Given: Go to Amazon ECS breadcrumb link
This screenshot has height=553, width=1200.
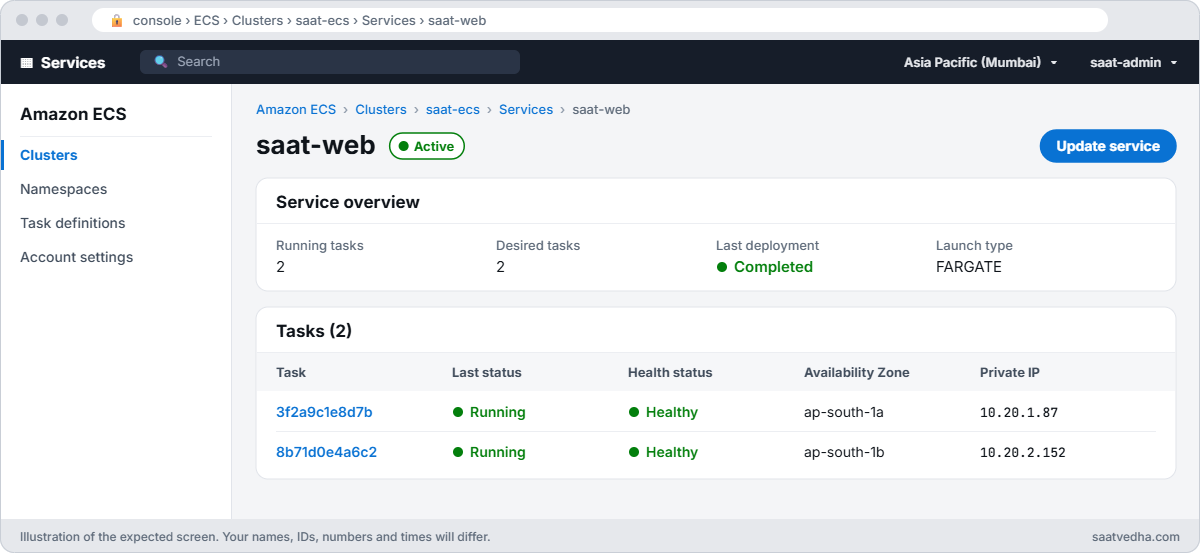Looking at the screenshot, I should (x=296, y=109).
